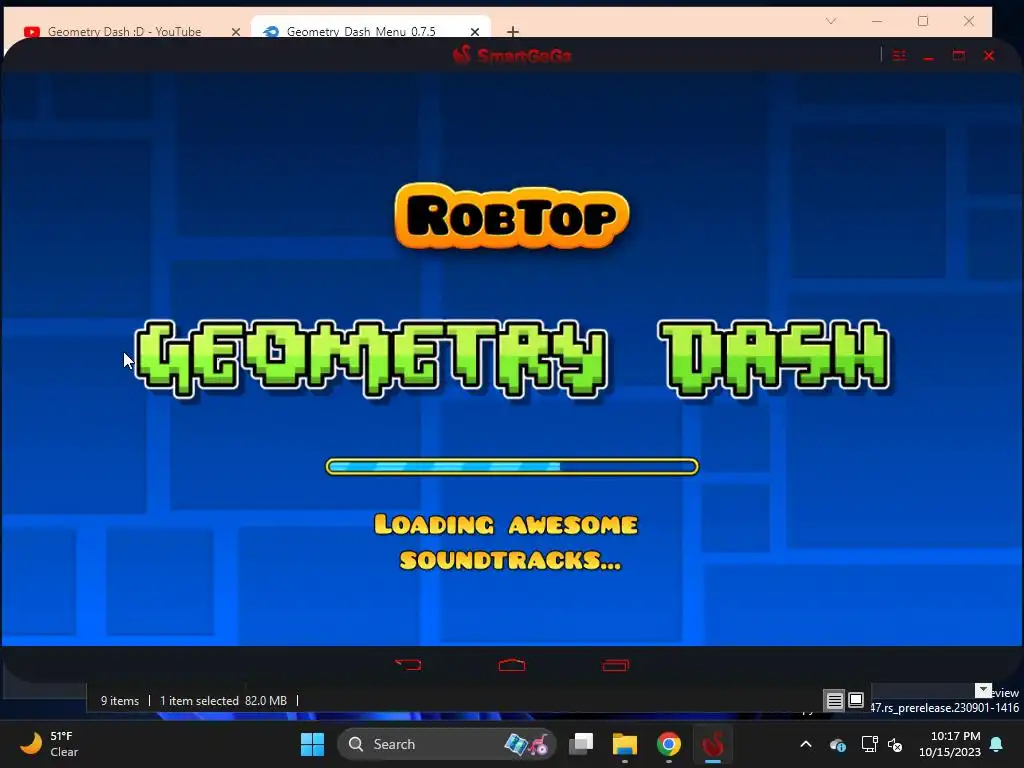The image size is (1024, 768).
Task: Open Google Chrome from the taskbar
Action: pos(668,744)
